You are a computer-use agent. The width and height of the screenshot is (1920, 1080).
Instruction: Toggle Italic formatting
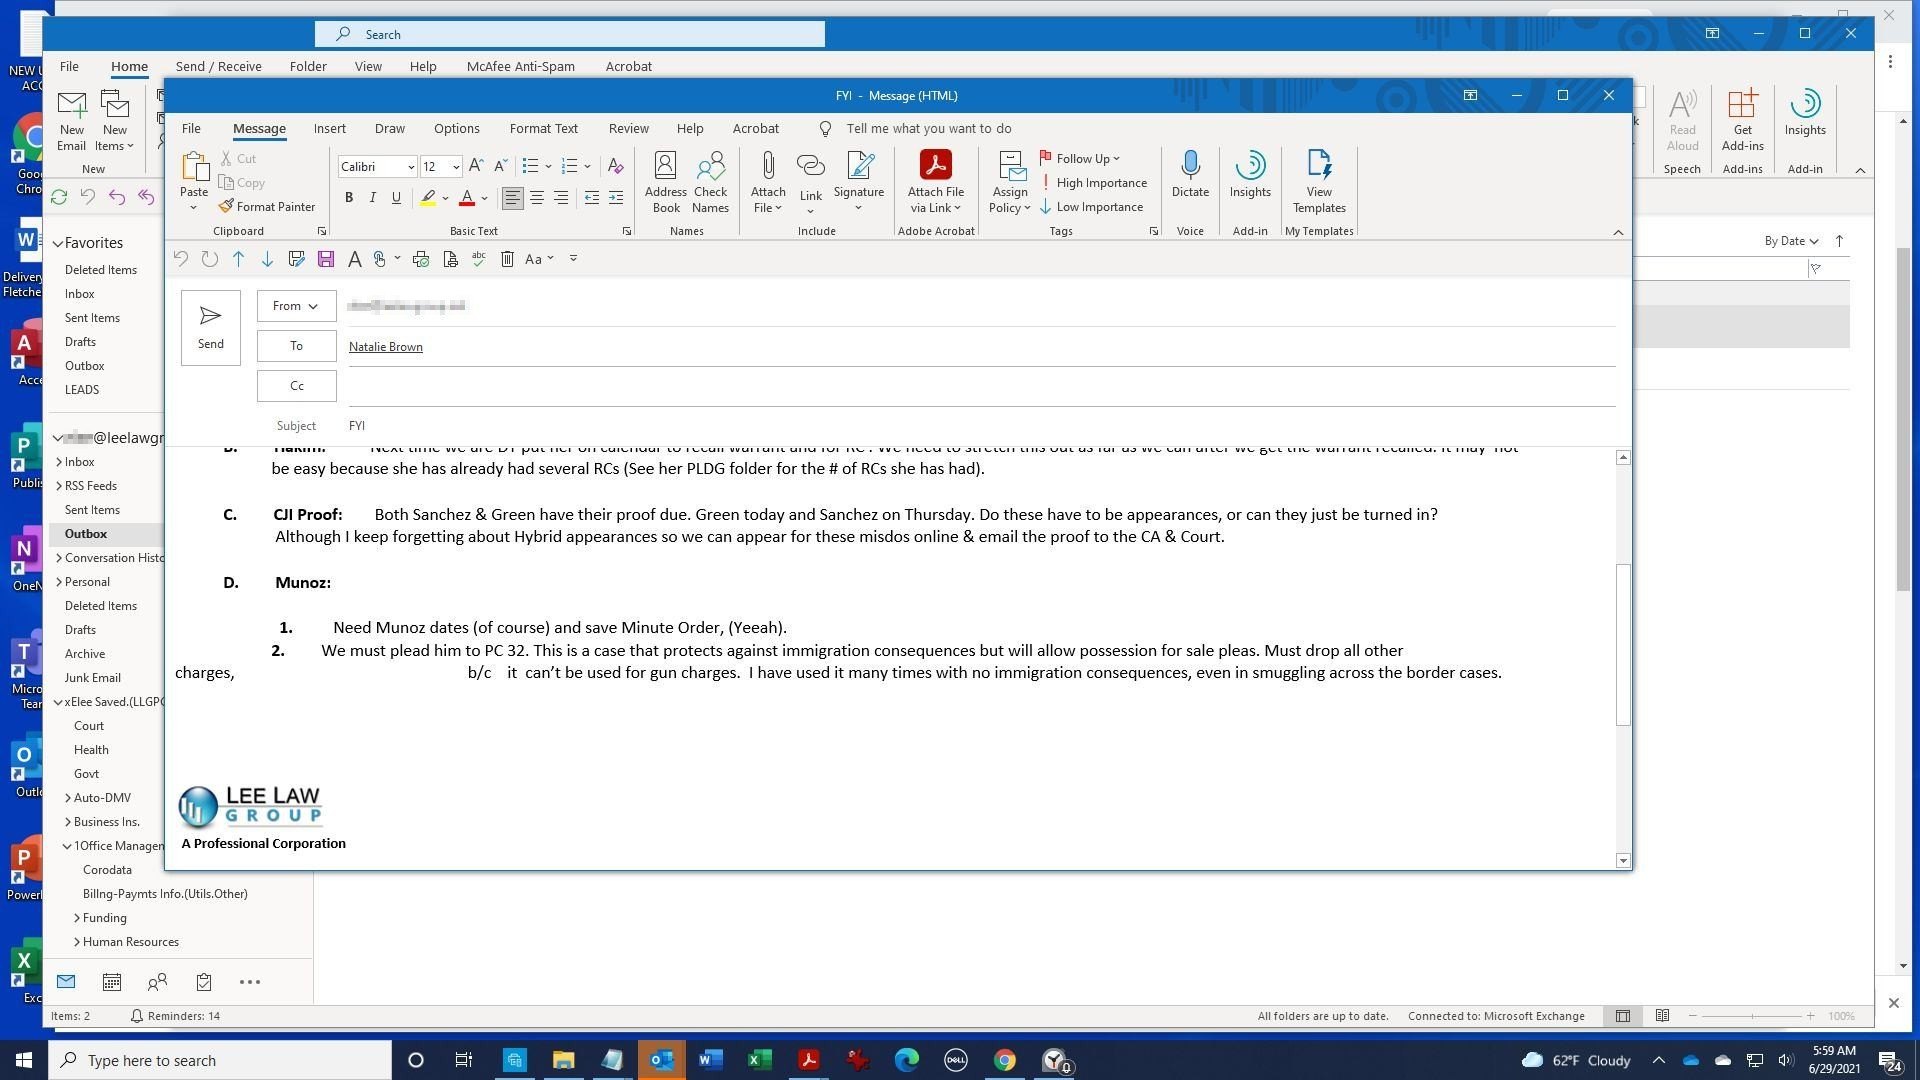click(x=372, y=198)
